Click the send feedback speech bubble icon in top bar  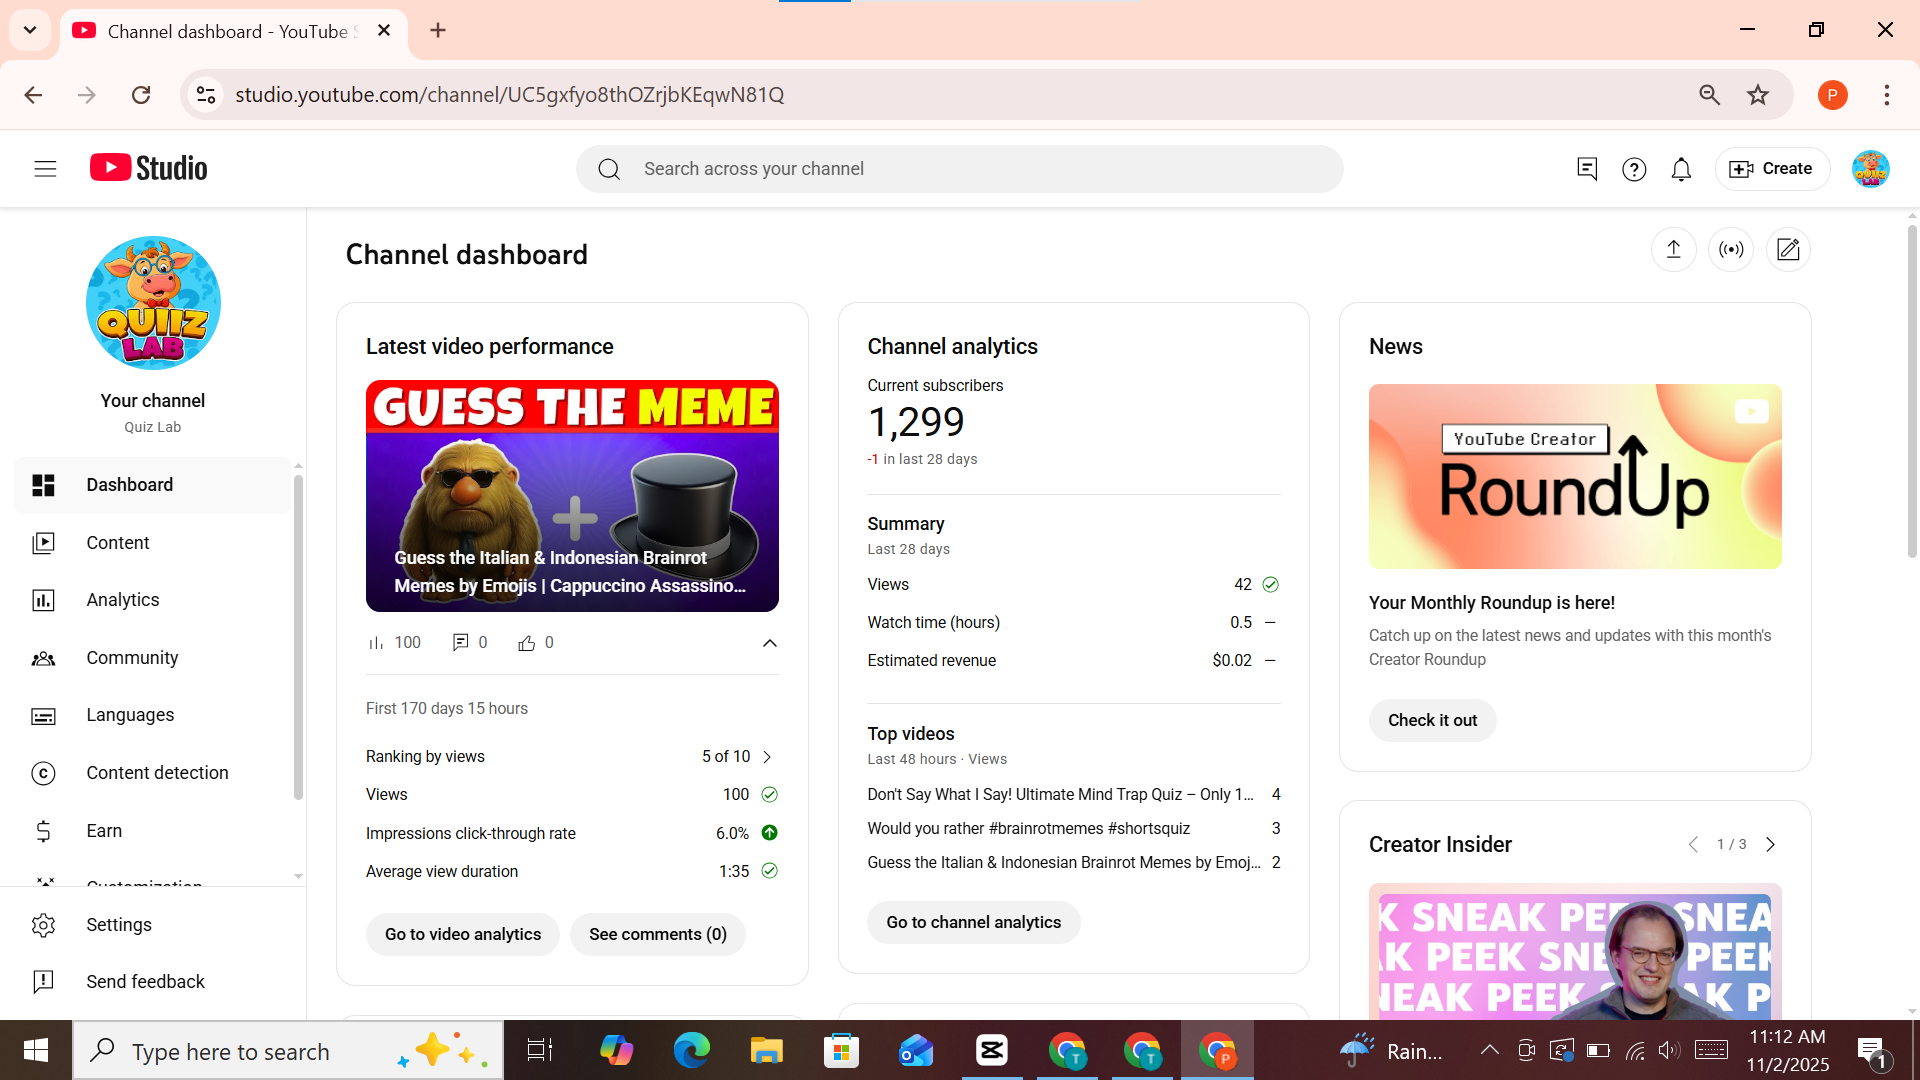point(1587,168)
